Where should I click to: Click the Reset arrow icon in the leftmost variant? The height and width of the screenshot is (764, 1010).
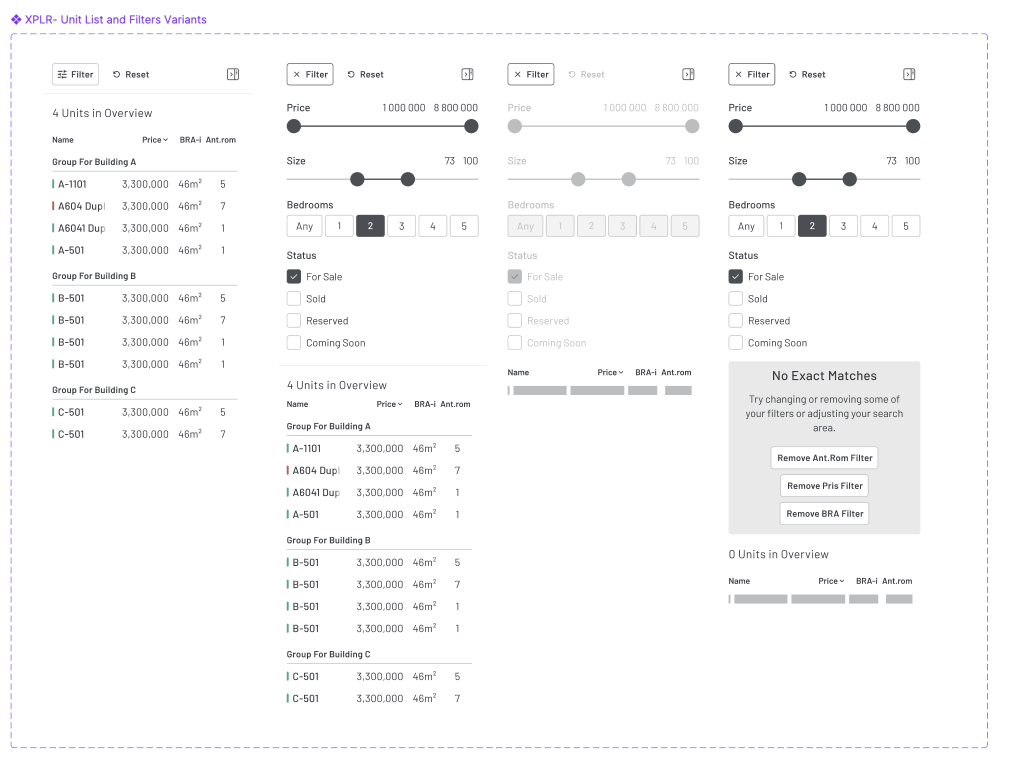tap(117, 74)
